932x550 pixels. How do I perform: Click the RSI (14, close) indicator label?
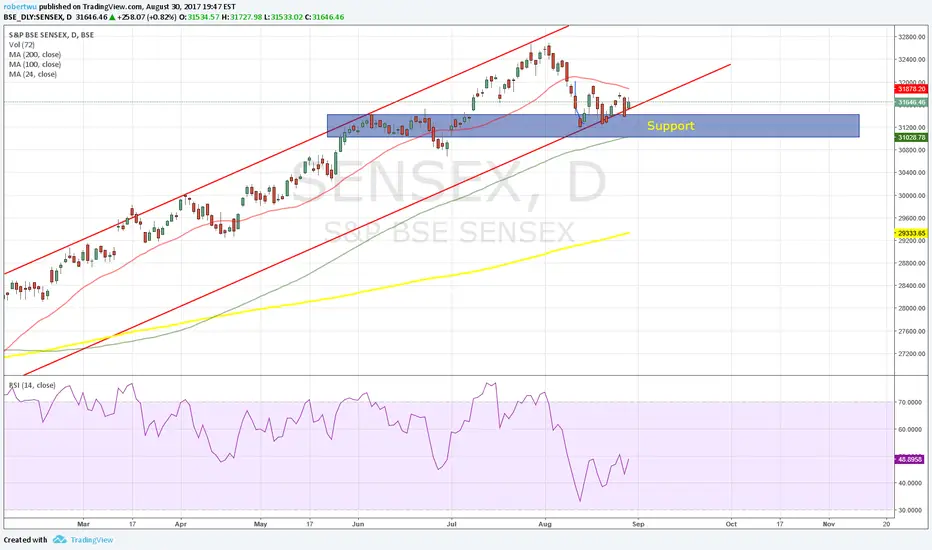[x=32, y=385]
